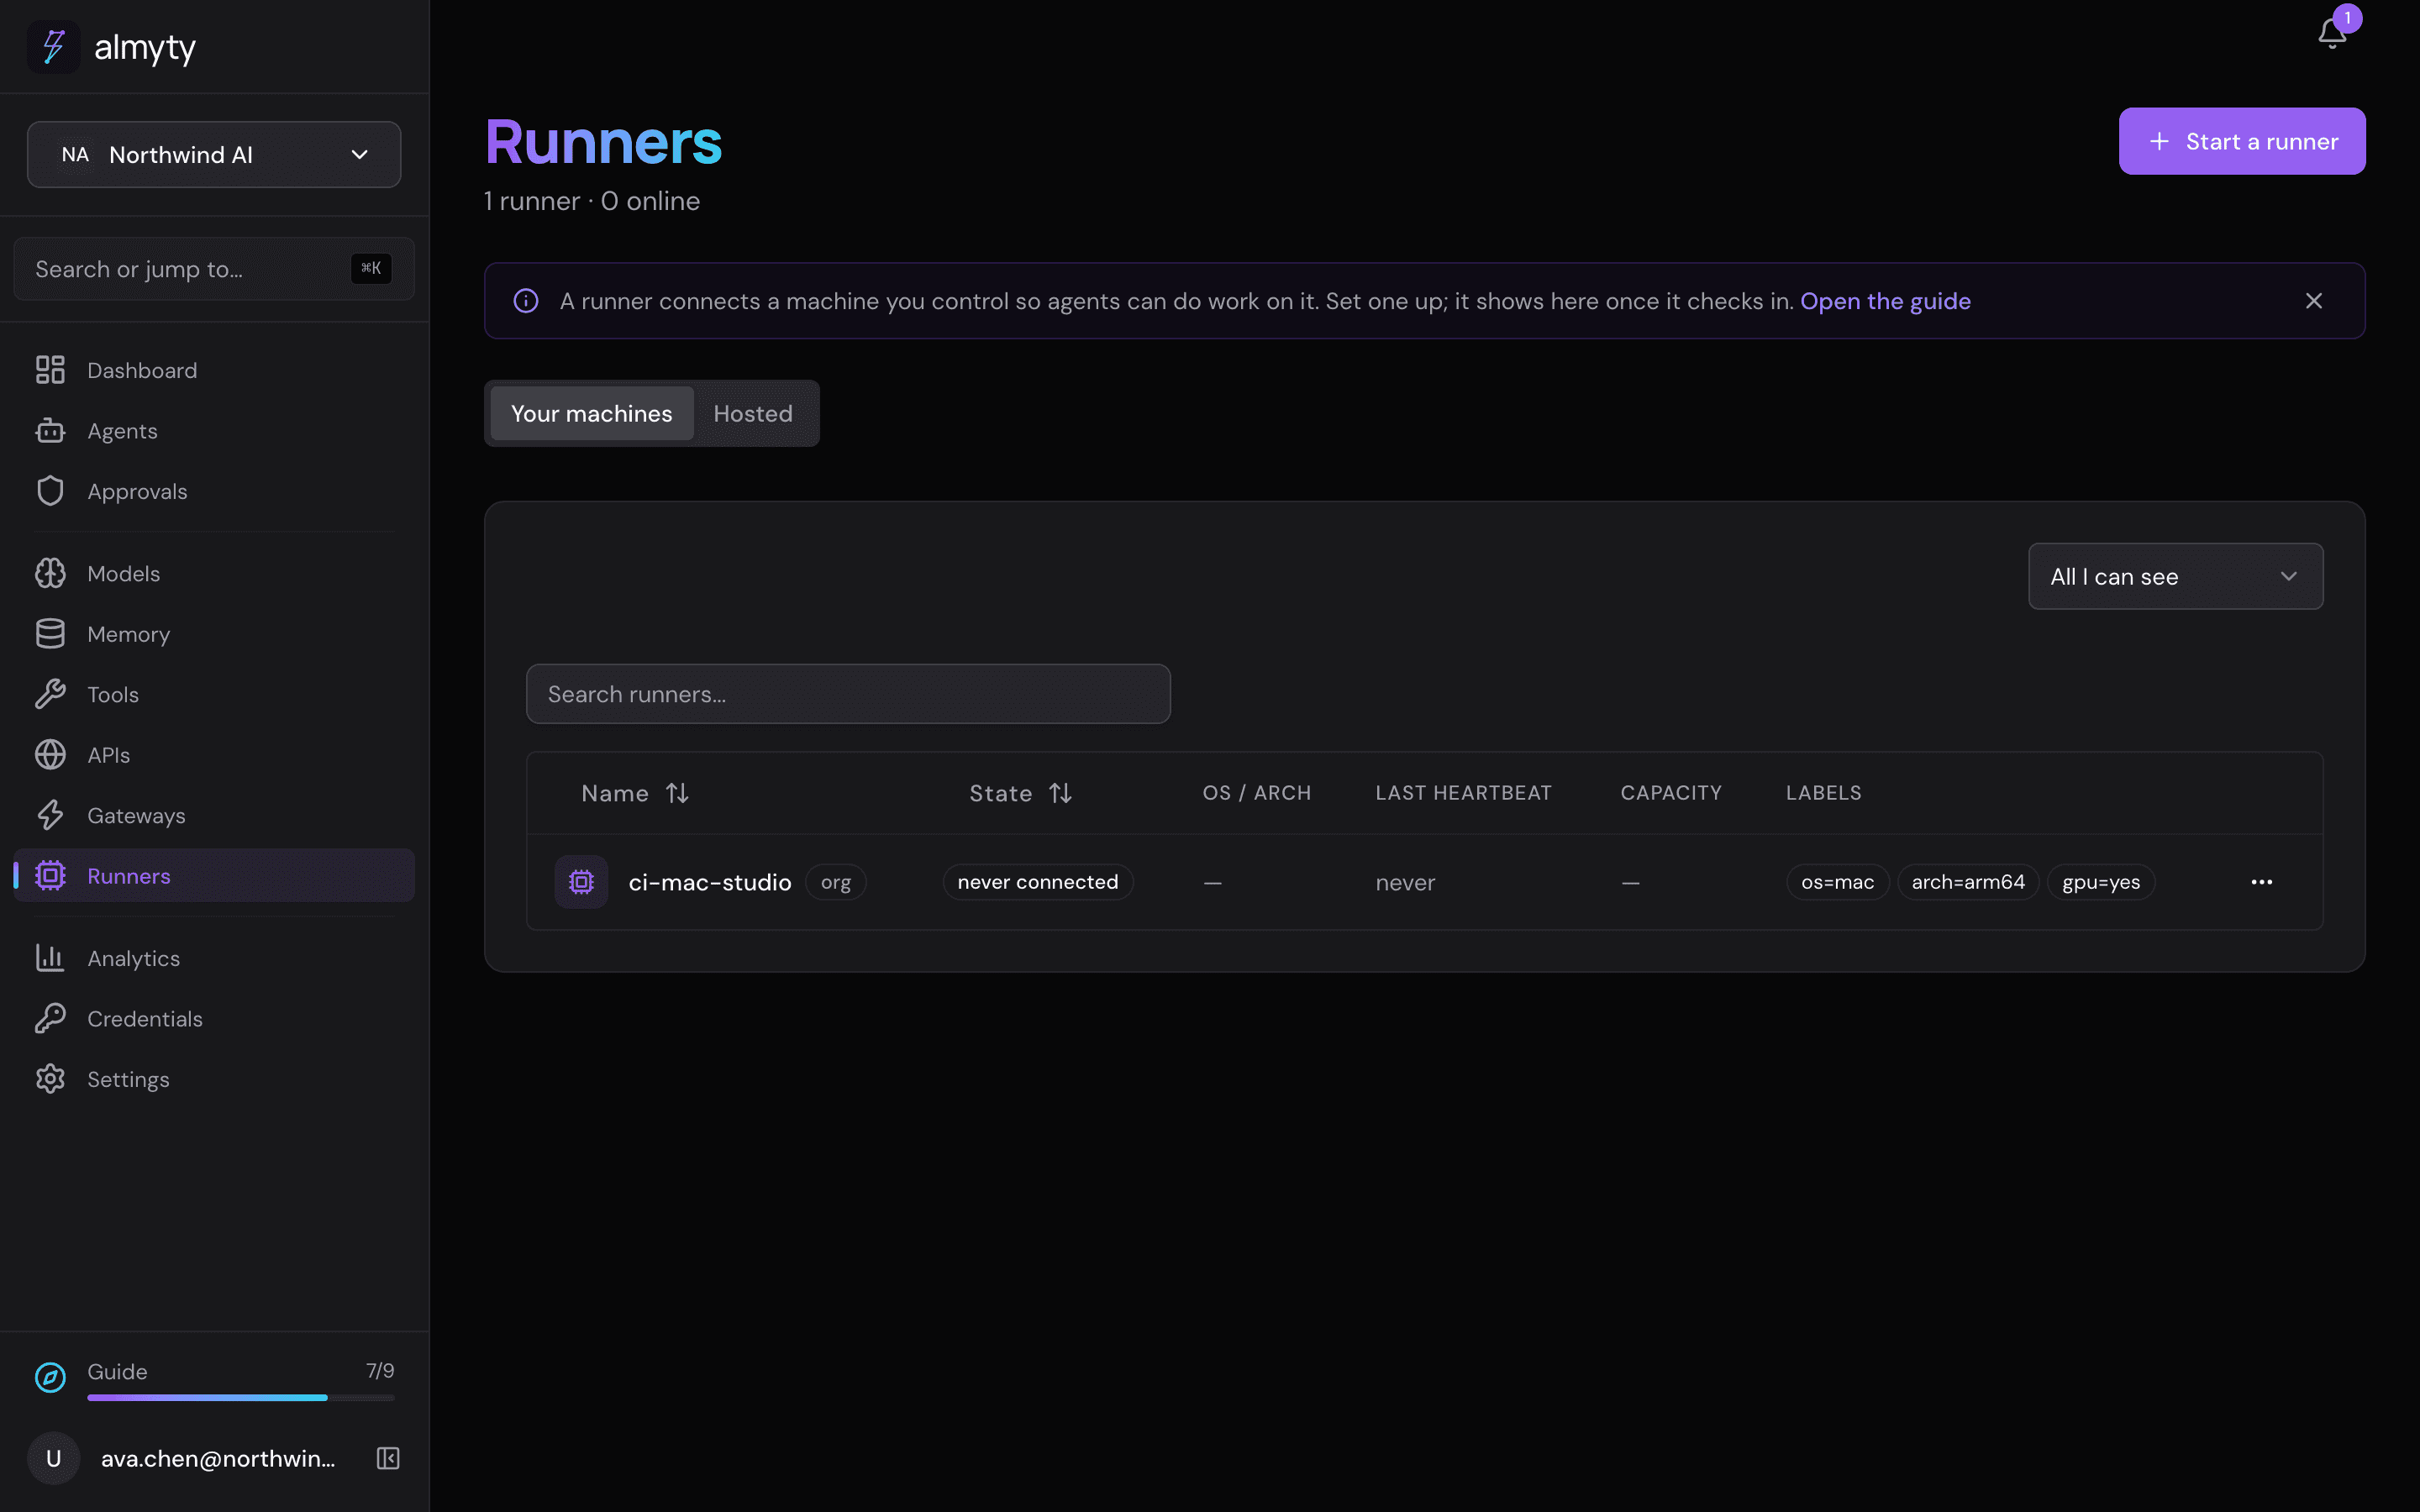2420x1512 pixels.
Task: Click the user avatar U
Action: point(54,1458)
